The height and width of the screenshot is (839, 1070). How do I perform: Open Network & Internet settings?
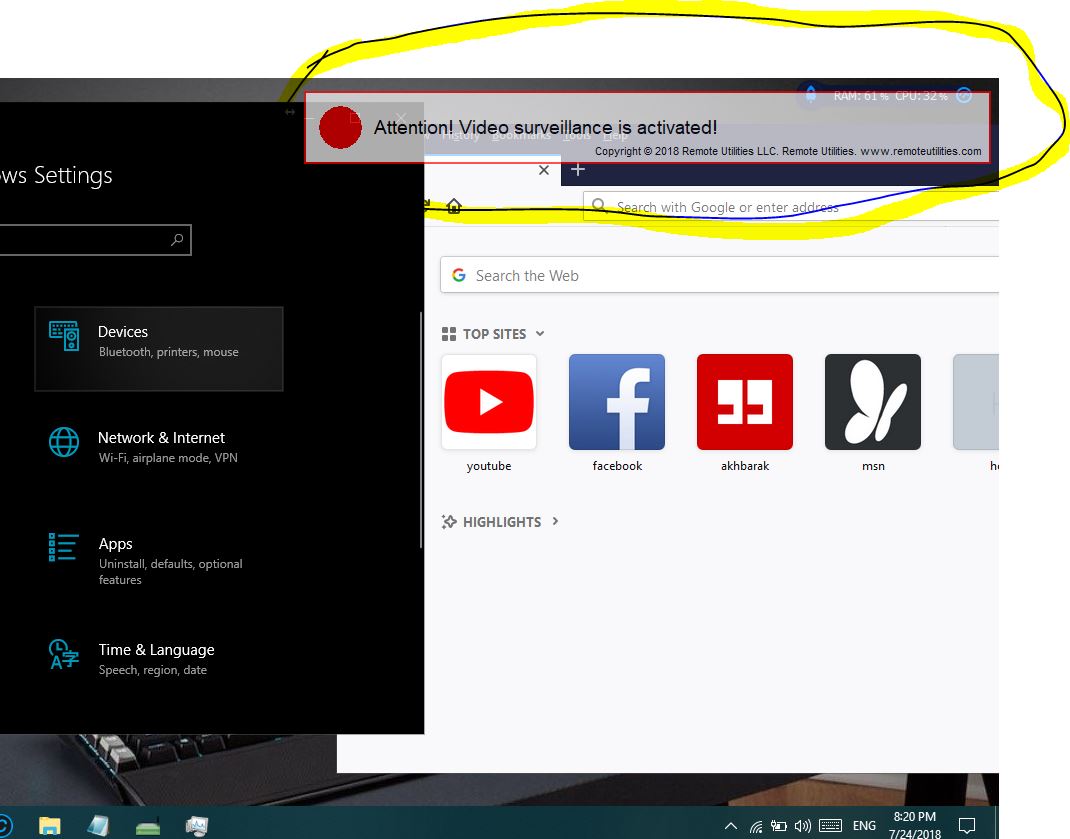coord(160,446)
